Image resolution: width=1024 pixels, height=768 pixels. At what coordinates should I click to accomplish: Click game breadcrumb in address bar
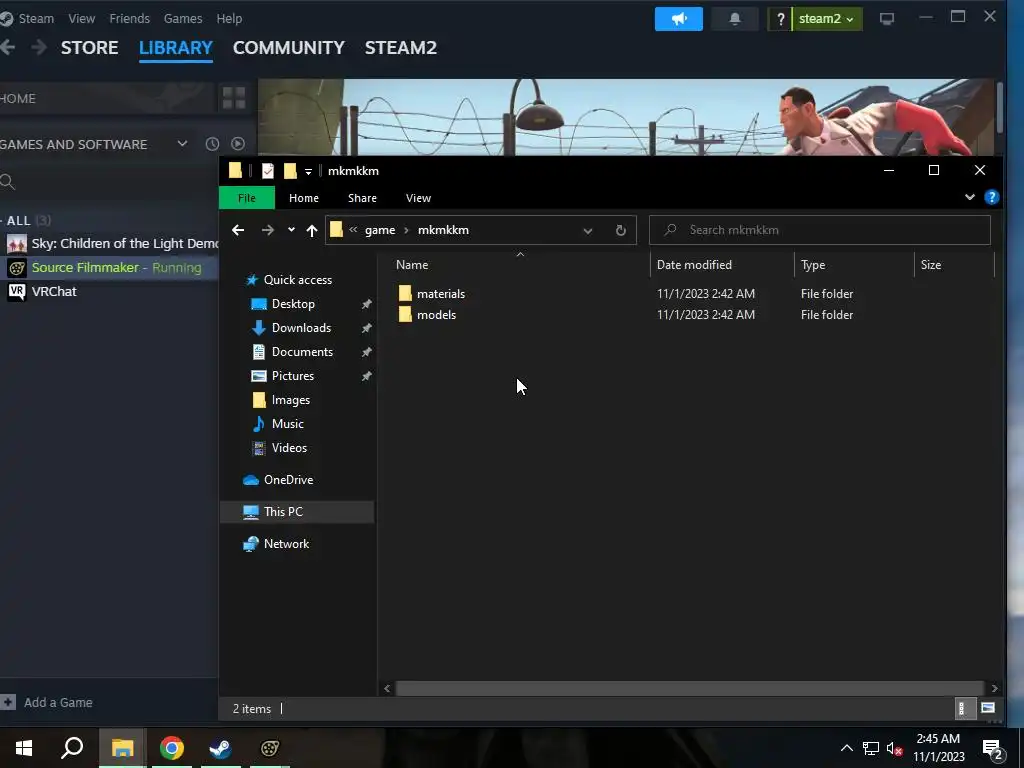[x=380, y=230]
